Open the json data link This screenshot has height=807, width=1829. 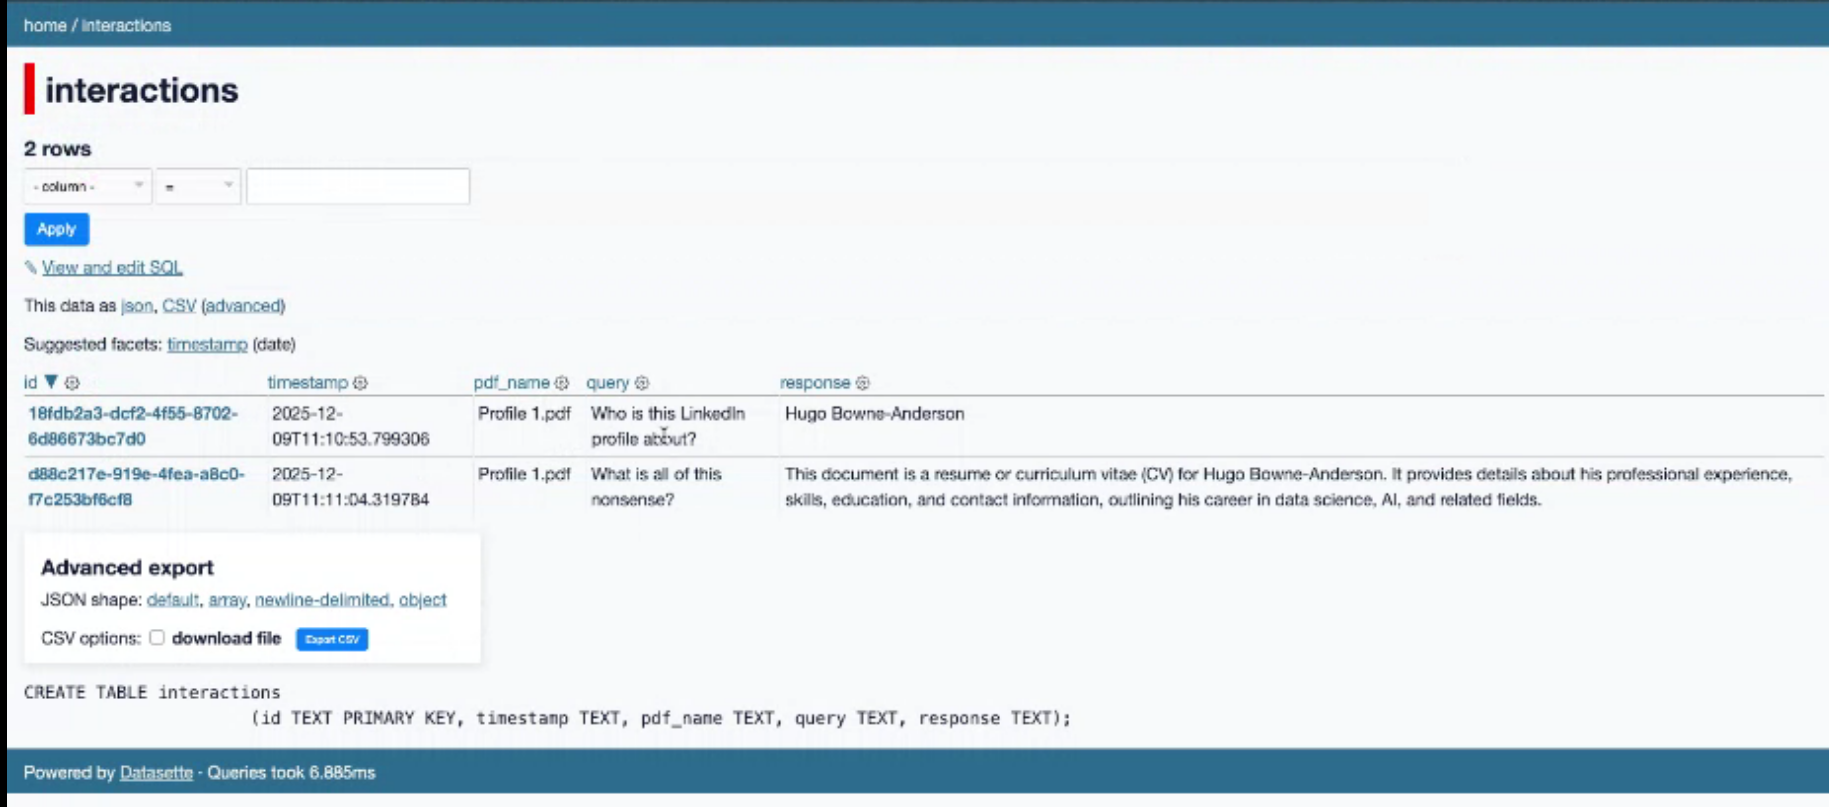click(x=136, y=306)
